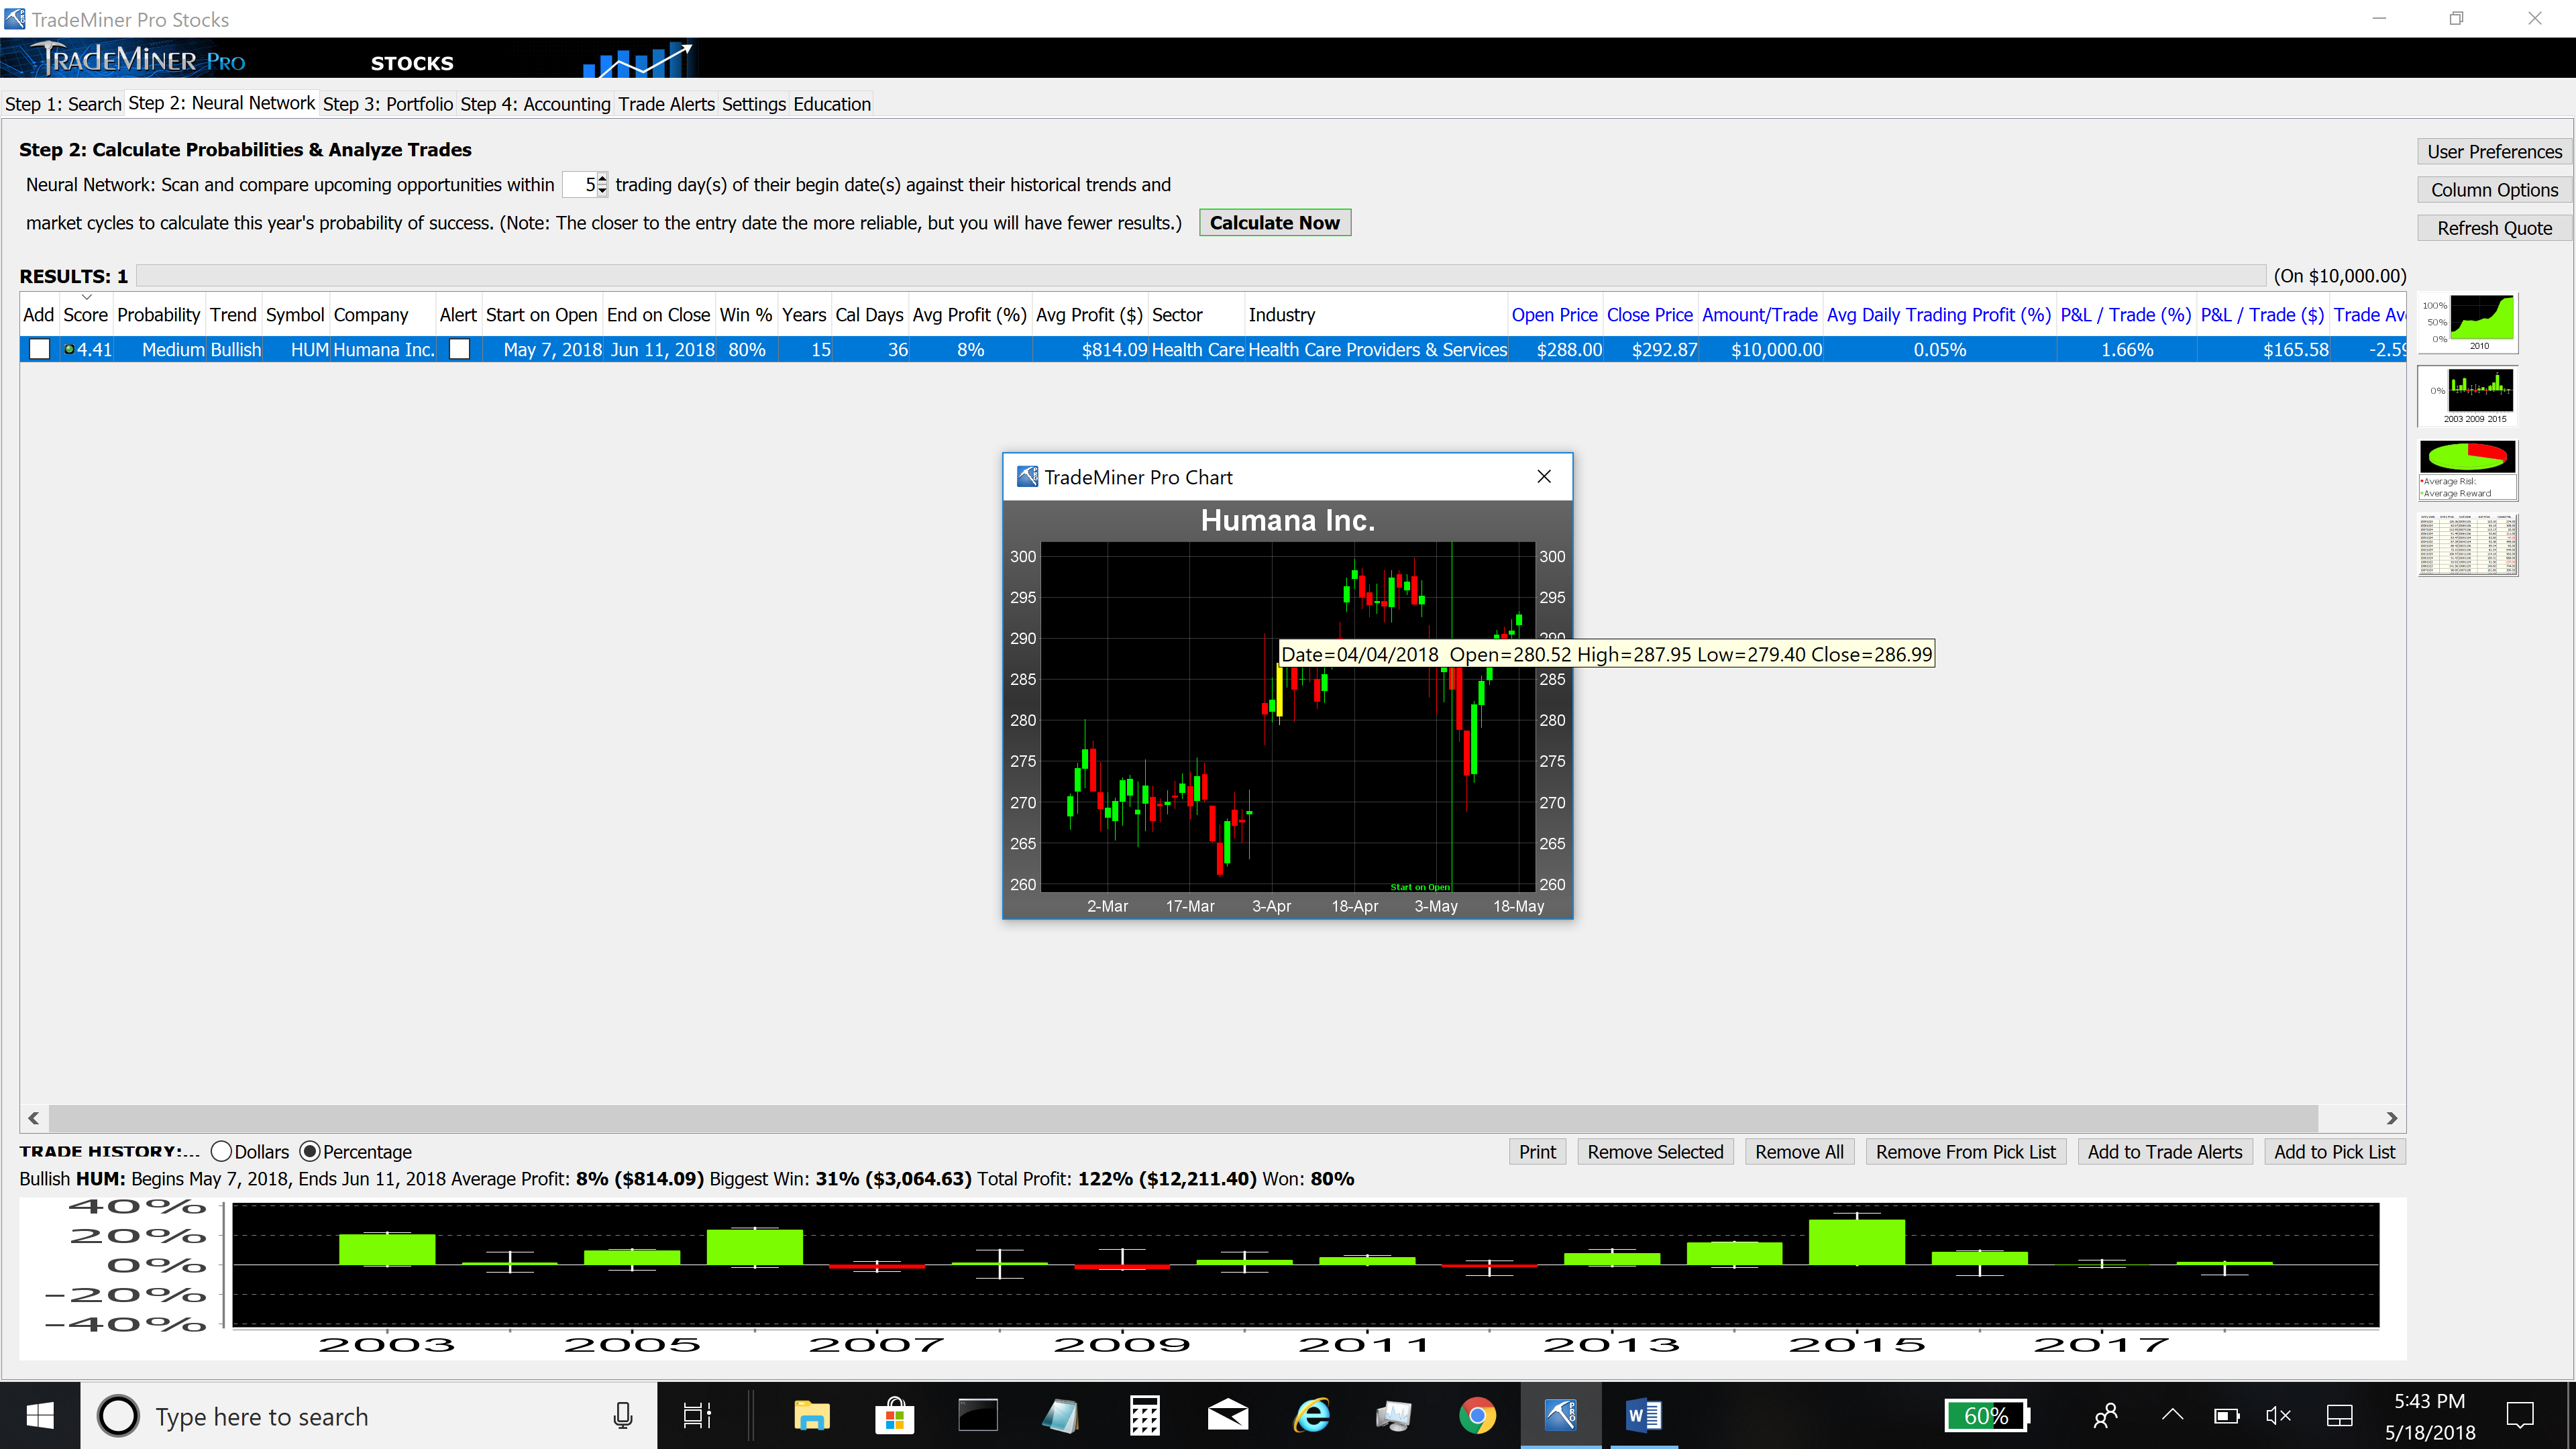Open the Education tab
2576x1449 pixels.
[832, 104]
